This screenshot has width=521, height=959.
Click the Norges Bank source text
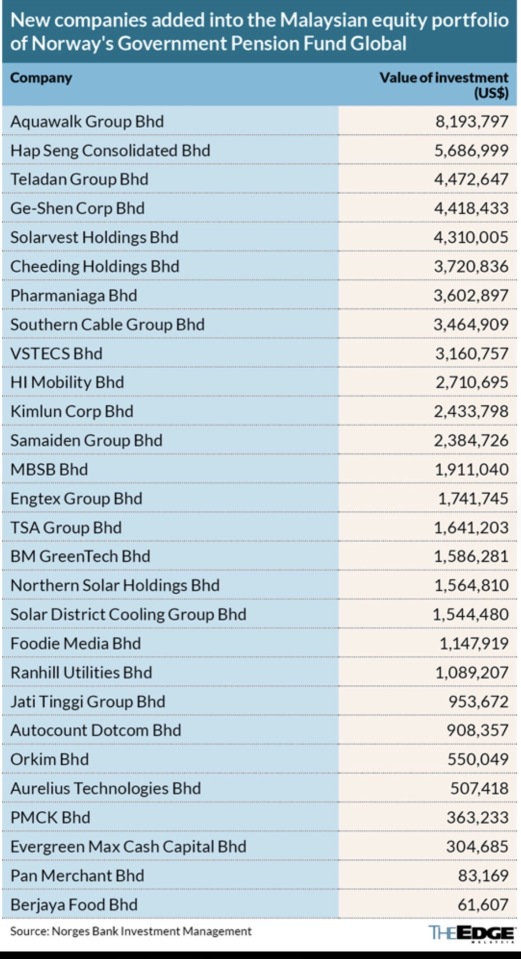click(131, 931)
